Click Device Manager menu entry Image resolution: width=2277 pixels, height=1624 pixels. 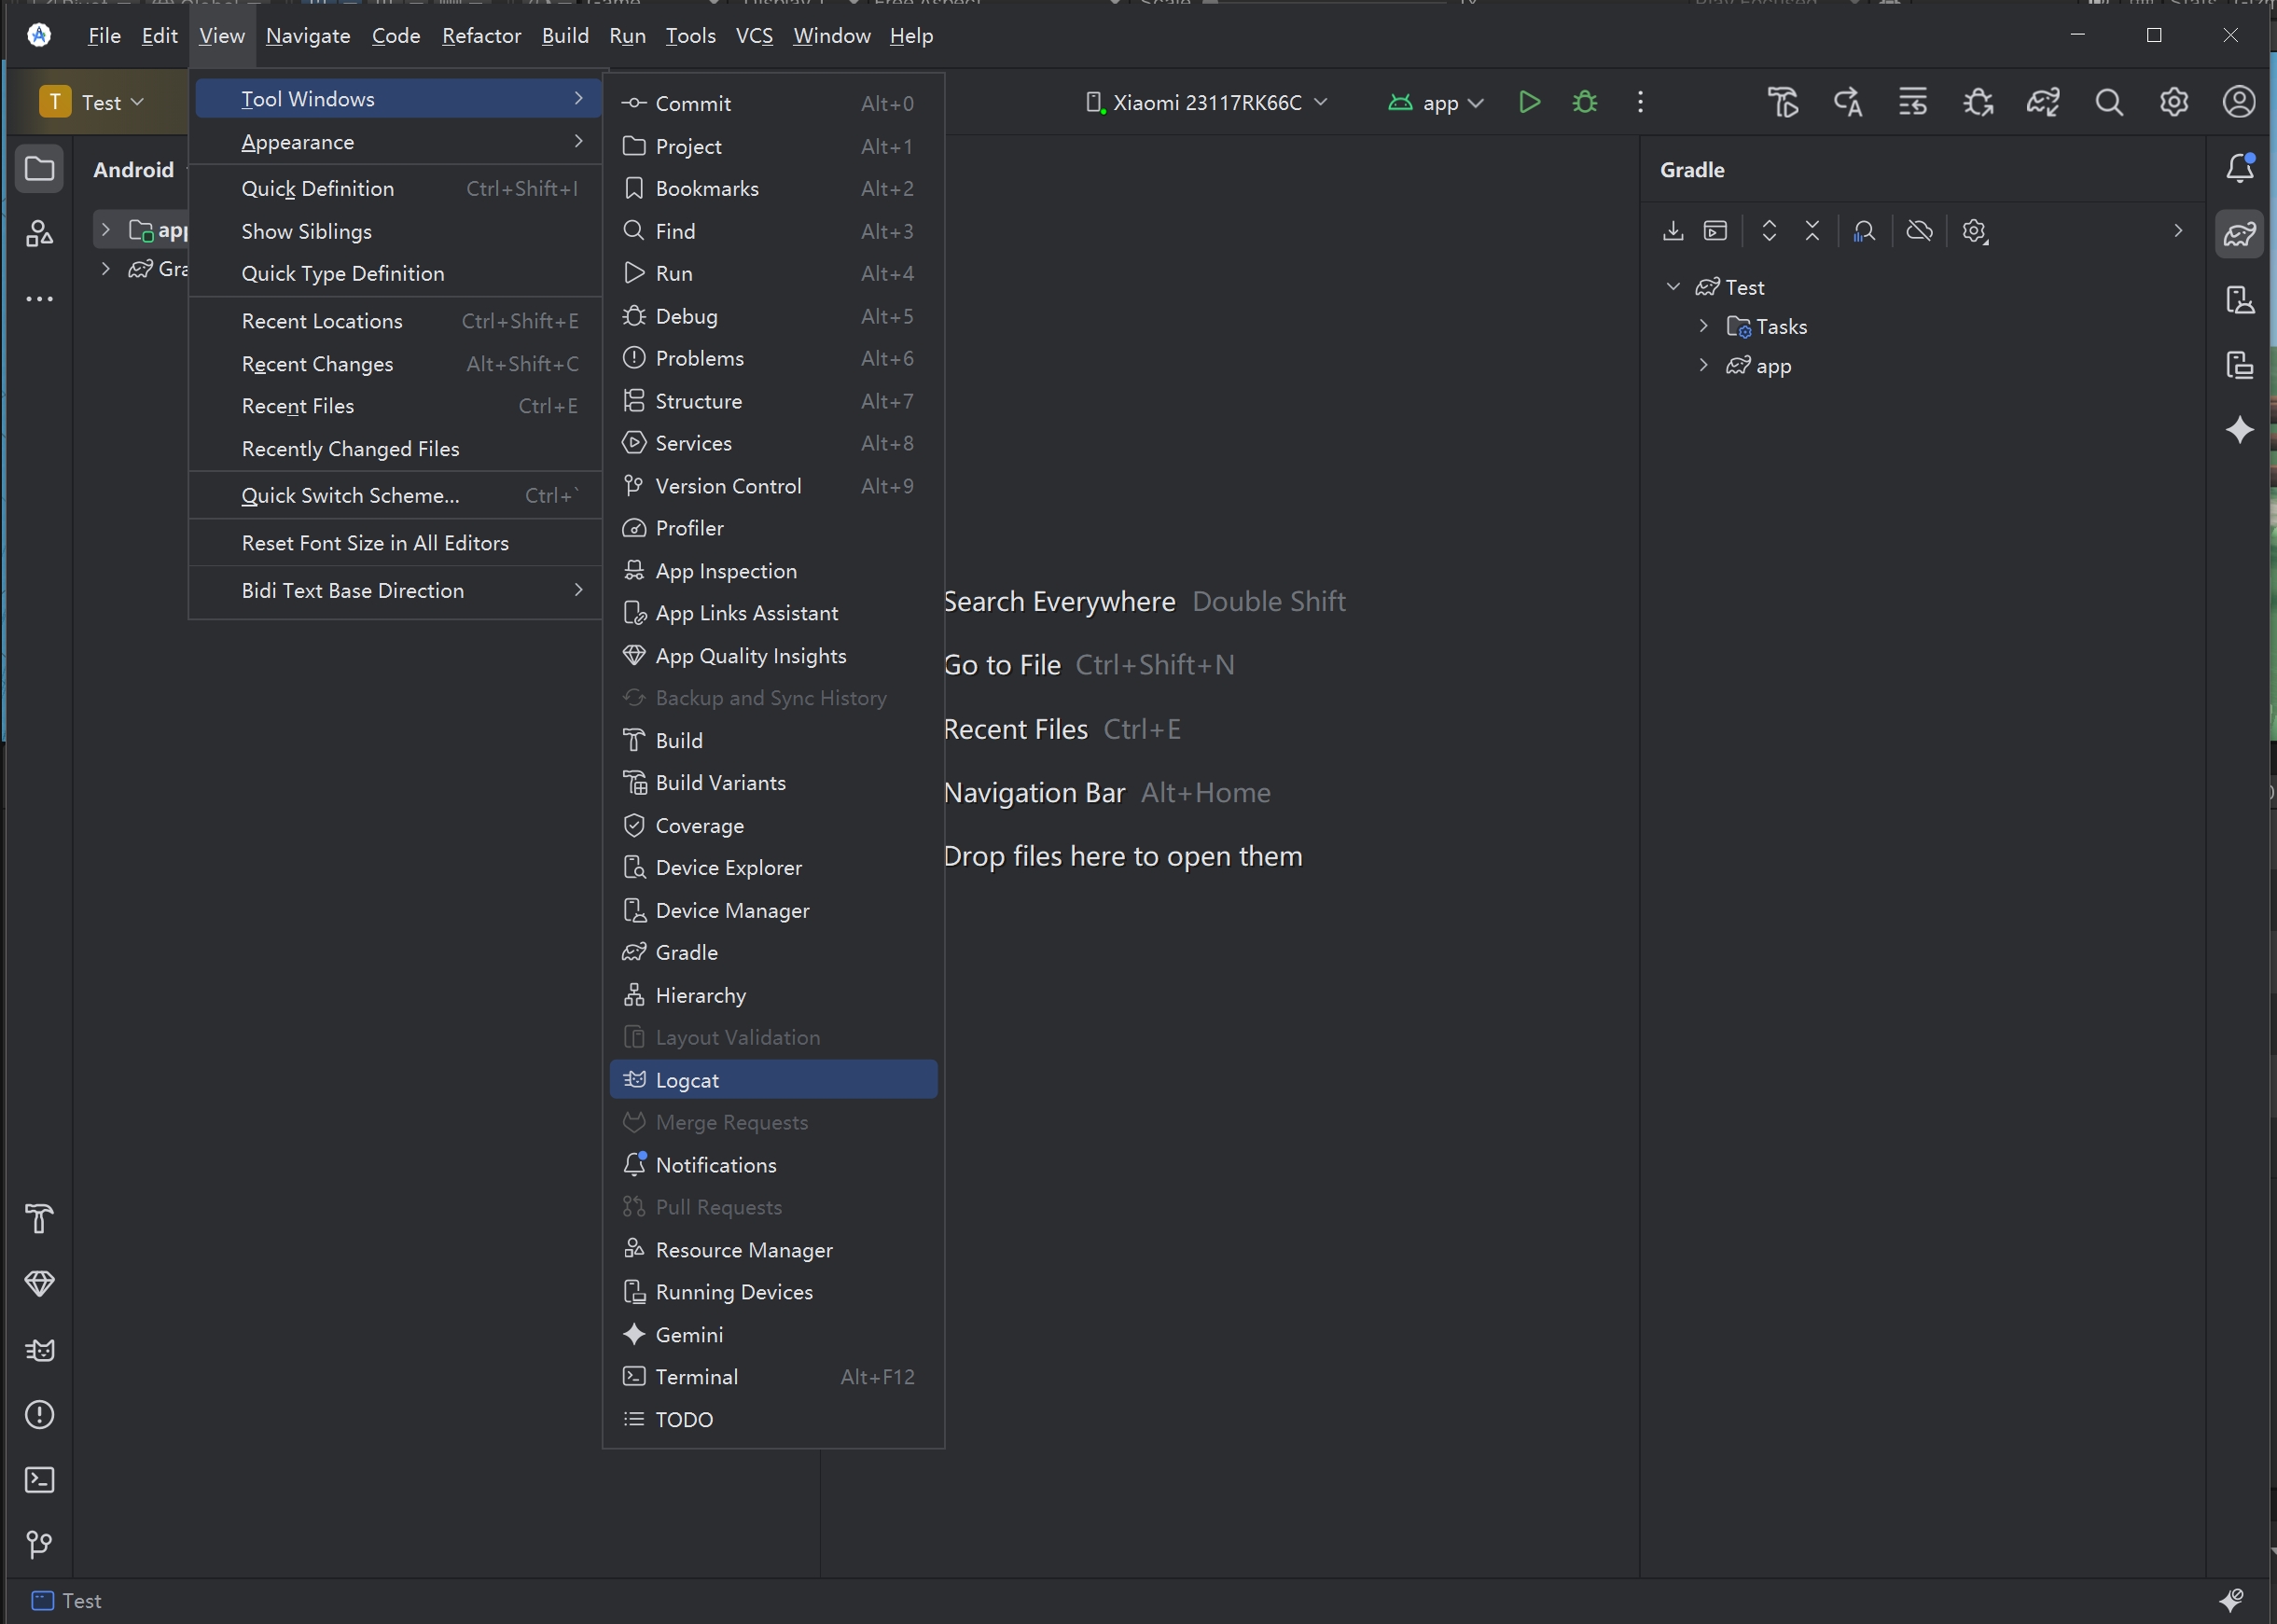(732, 910)
